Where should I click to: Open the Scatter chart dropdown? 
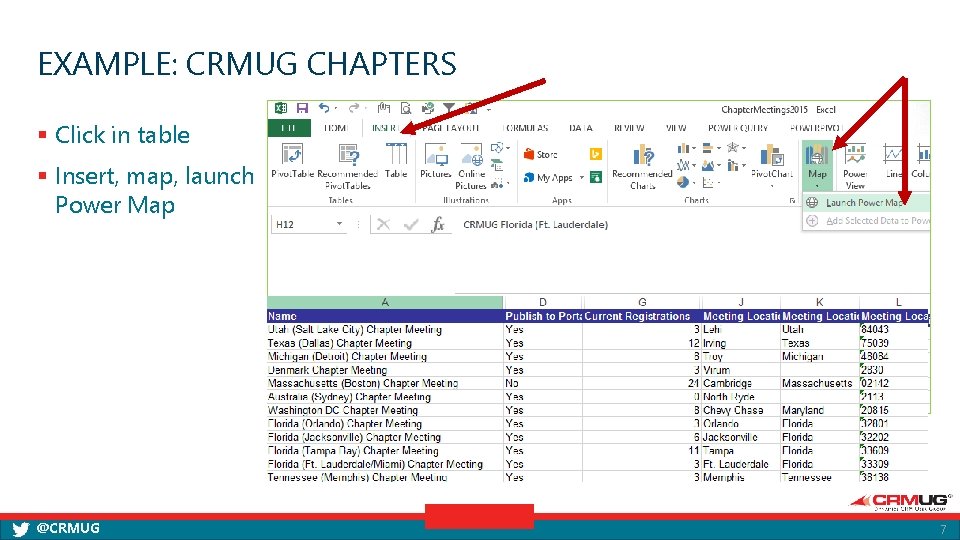click(x=710, y=182)
